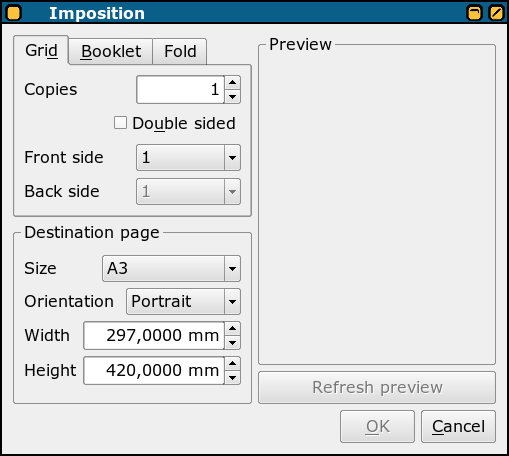
Task: Click the Height value field
Action: coord(154,370)
